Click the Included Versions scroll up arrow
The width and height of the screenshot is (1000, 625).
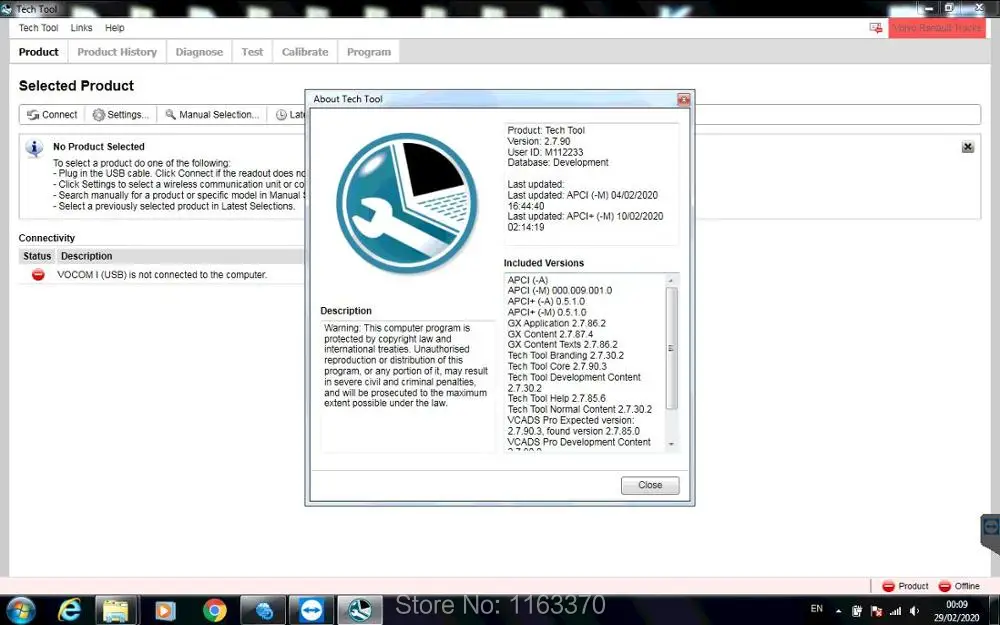tap(671, 281)
